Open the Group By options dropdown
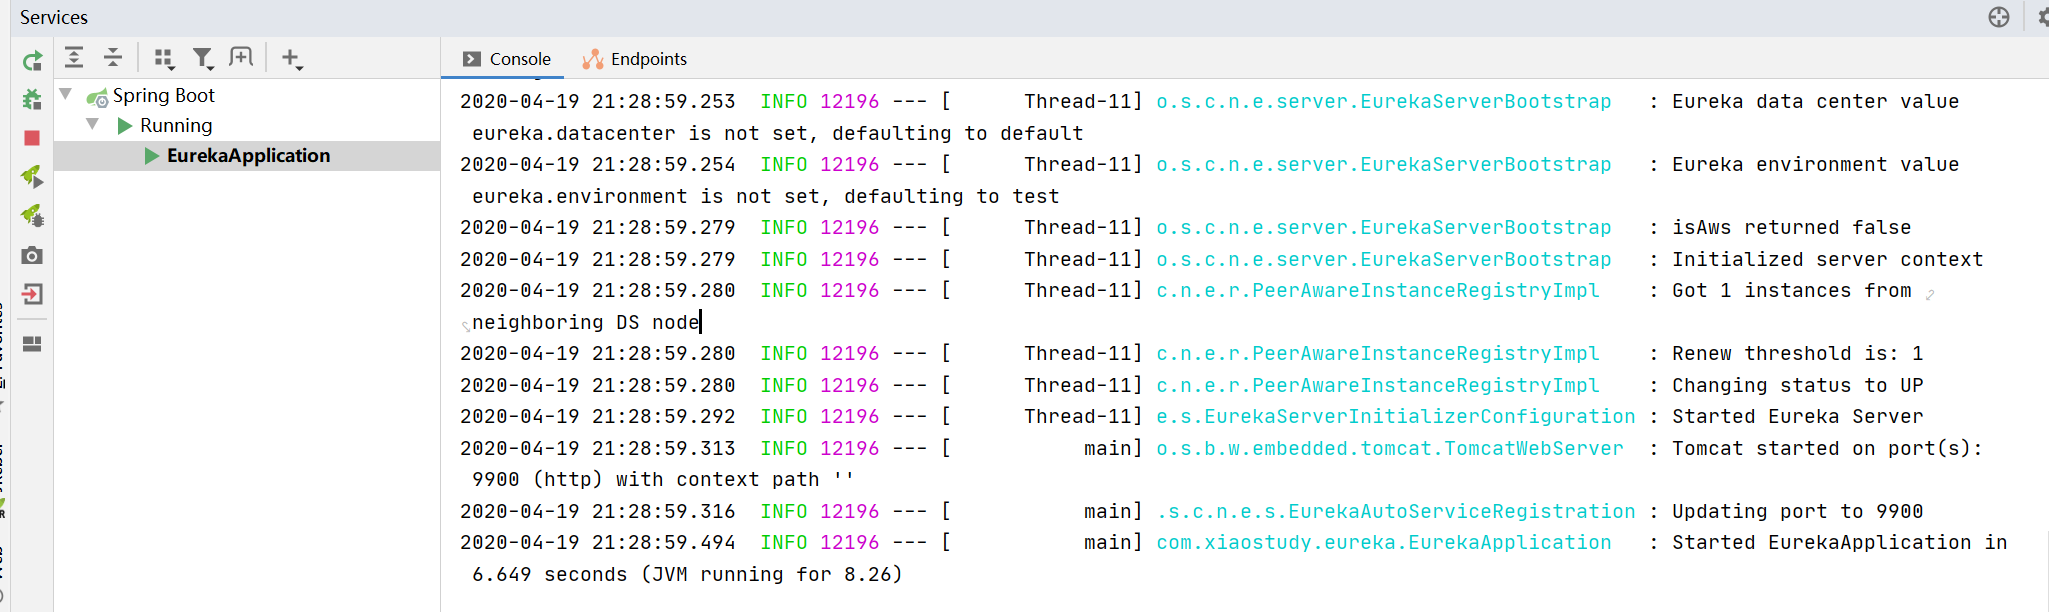 coord(164,59)
